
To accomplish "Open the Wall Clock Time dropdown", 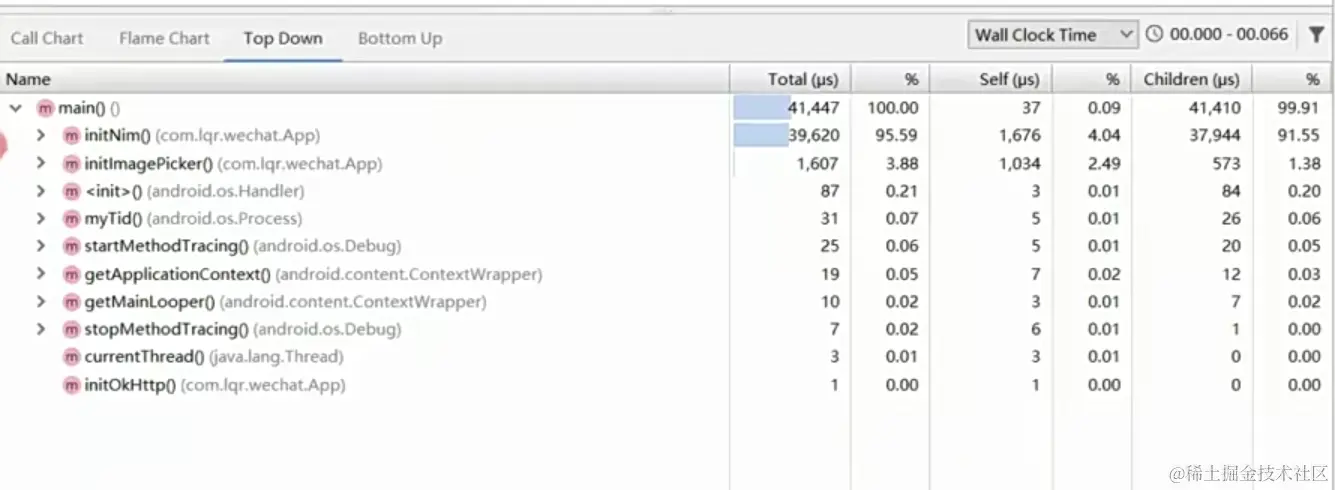I will click(1053, 35).
